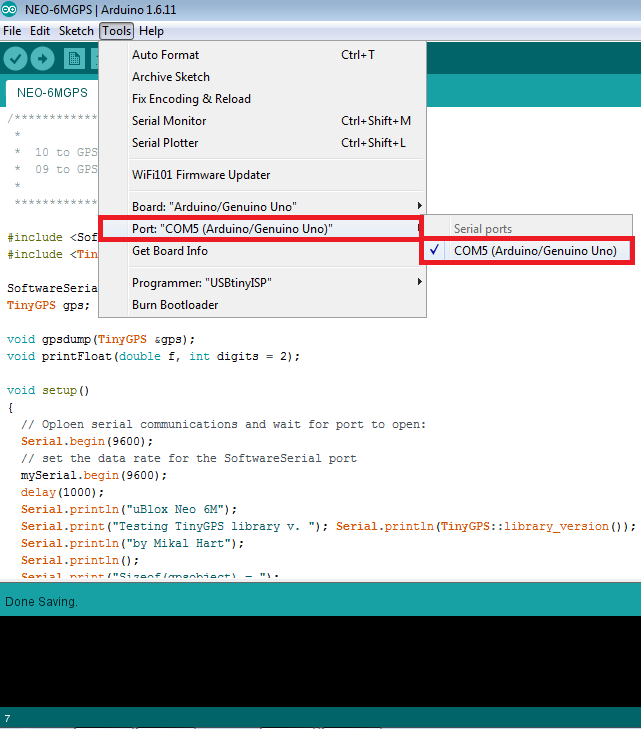The width and height of the screenshot is (641, 729).
Task: Open the Sketch menu
Action: [76, 31]
